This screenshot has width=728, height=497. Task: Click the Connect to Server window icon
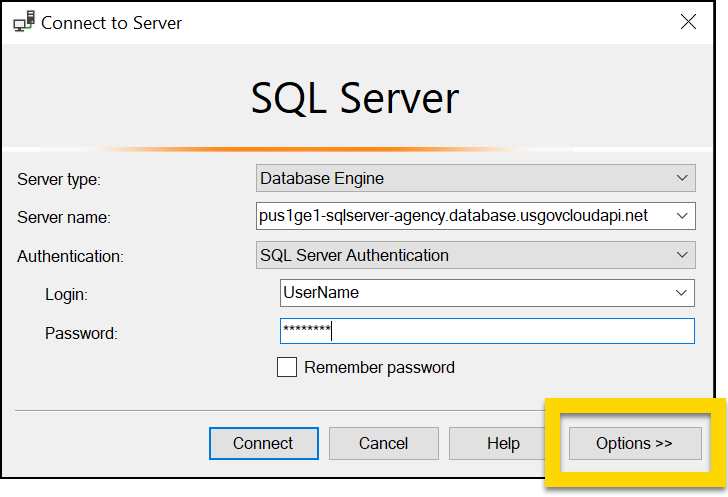20,22
